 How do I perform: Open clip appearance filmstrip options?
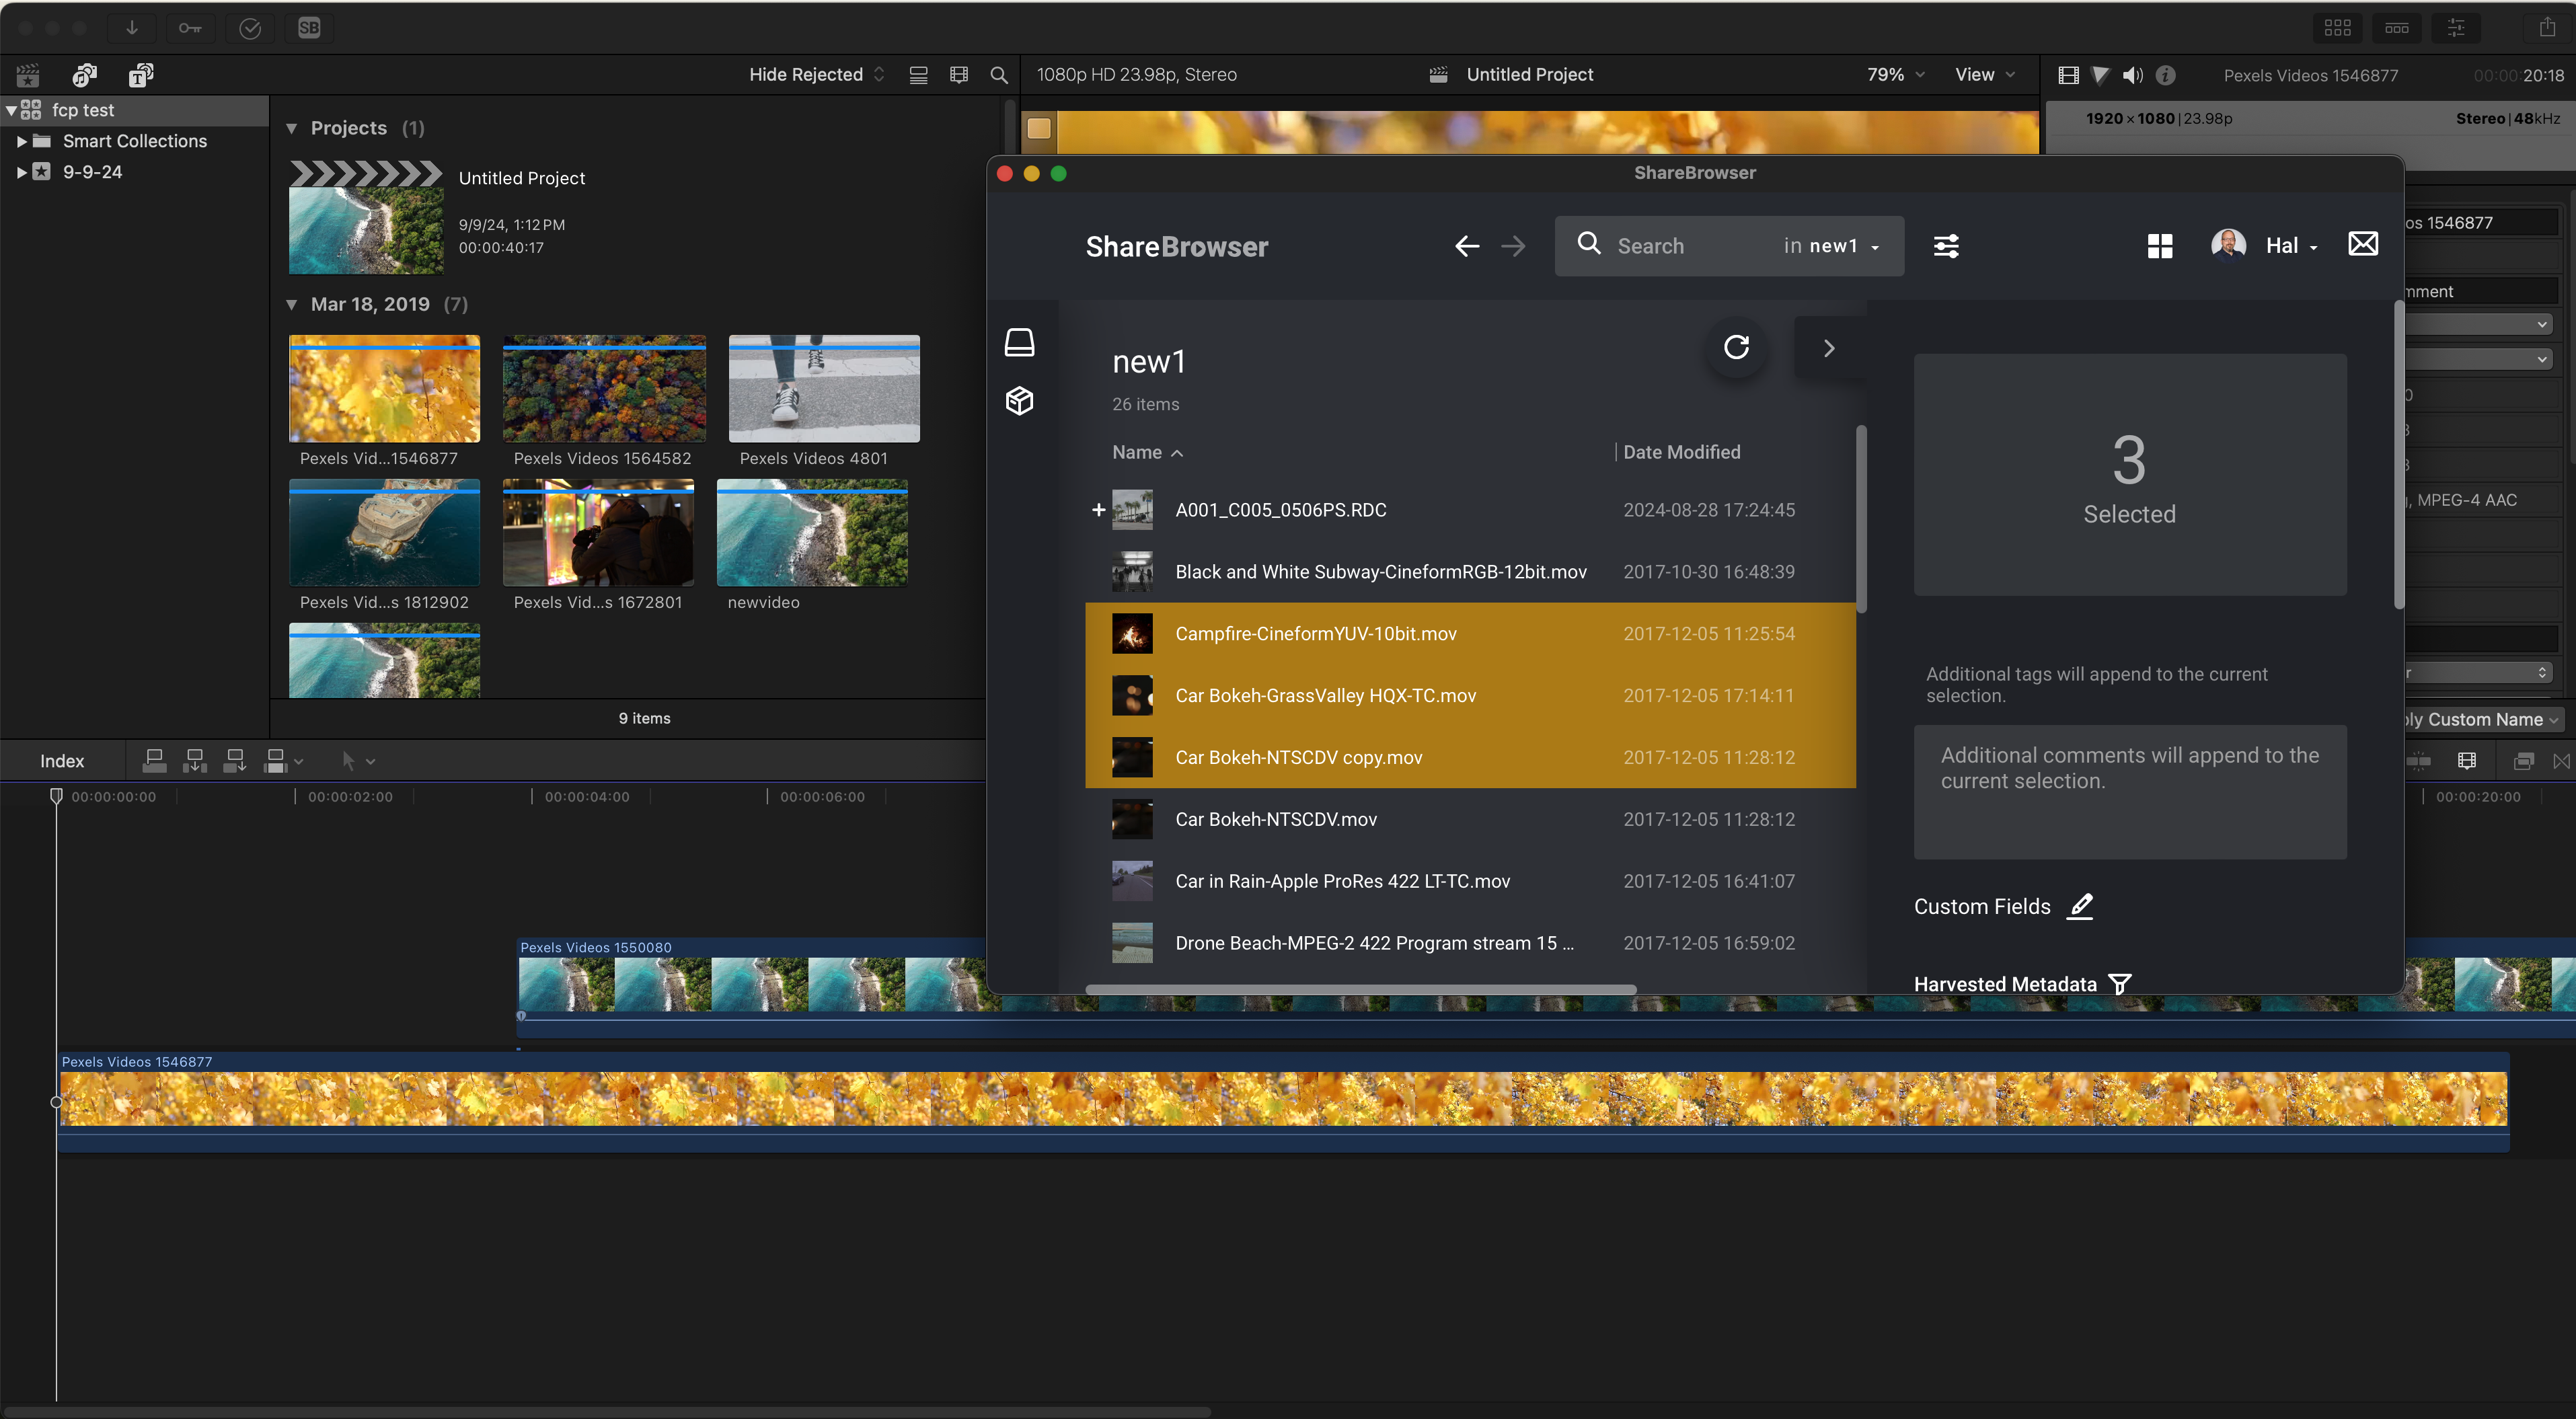958,75
